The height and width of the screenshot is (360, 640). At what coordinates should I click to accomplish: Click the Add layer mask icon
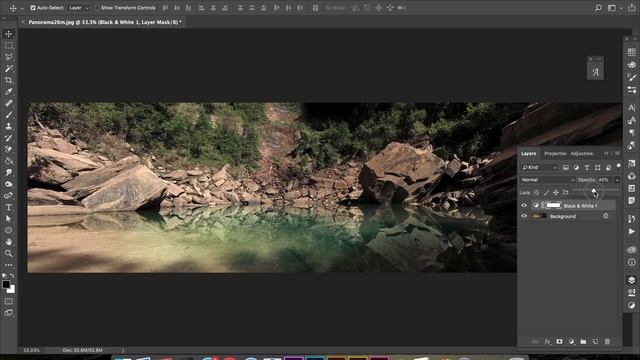click(x=559, y=342)
